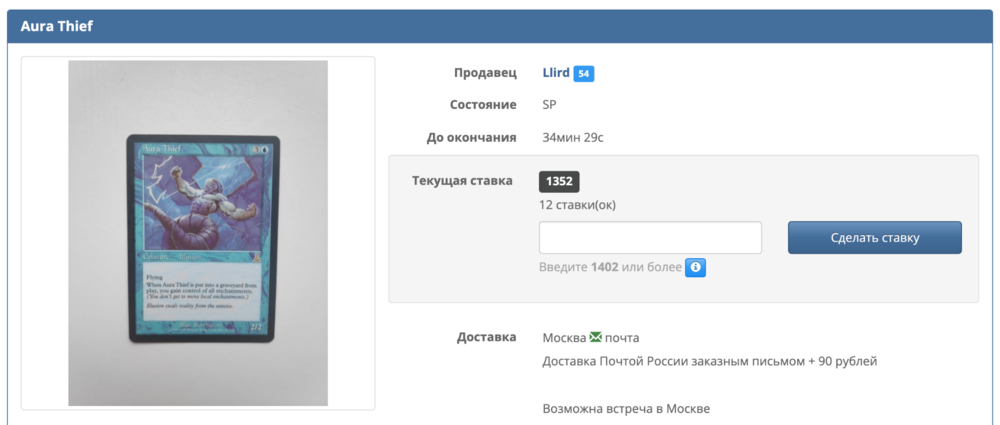
Task: Click the SP condition value
Action: (549, 105)
